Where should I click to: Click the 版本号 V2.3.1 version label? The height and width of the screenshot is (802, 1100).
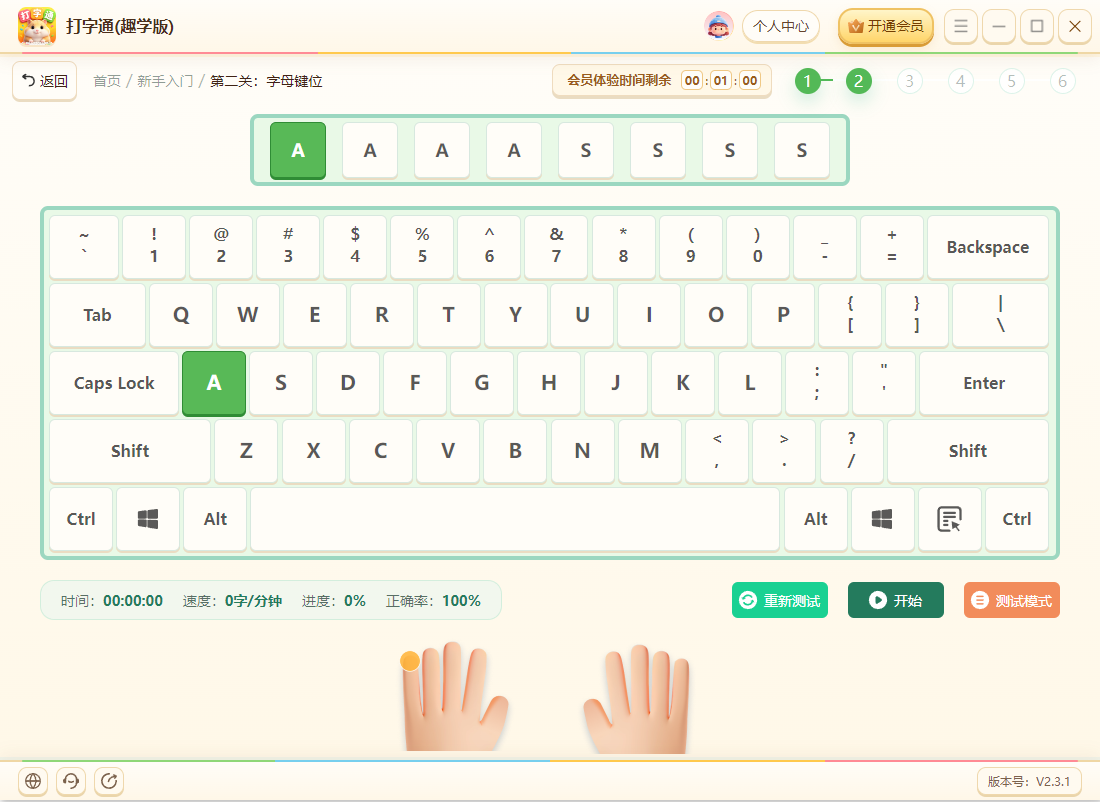coord(1028,781)
